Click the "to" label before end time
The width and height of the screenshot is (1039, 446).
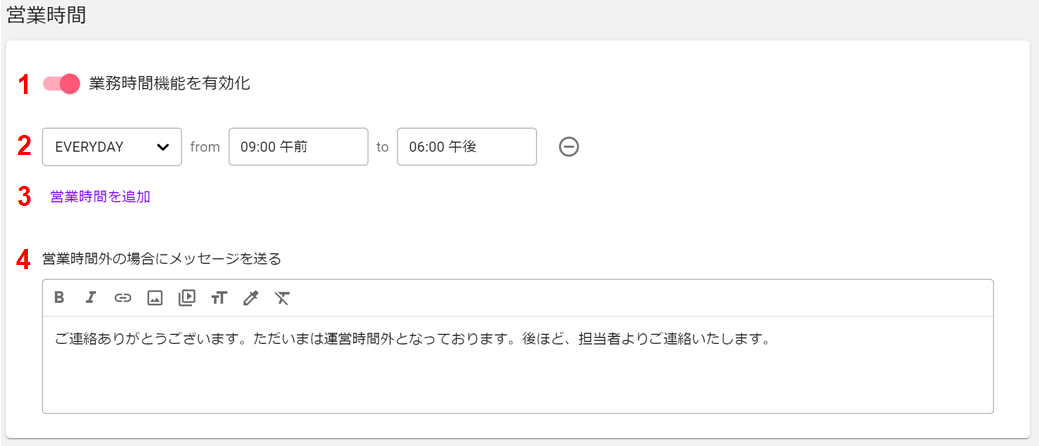tap(382, 147)
